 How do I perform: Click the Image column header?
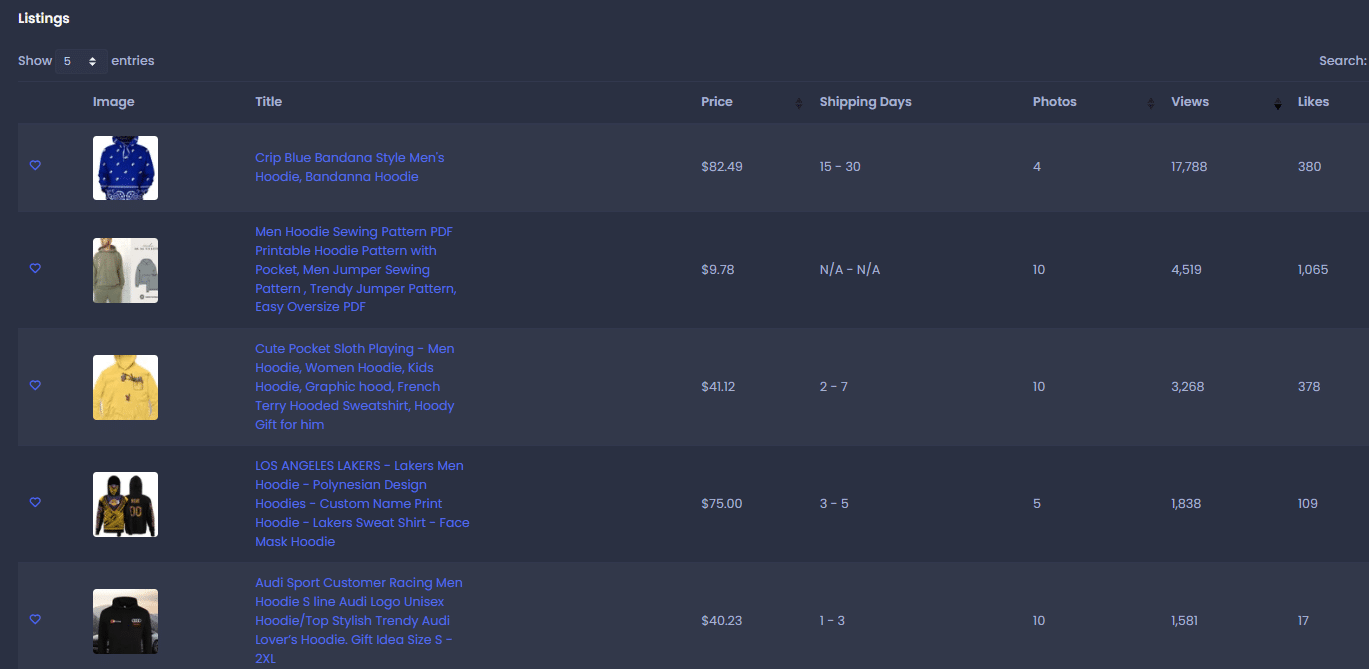[113, 102]
